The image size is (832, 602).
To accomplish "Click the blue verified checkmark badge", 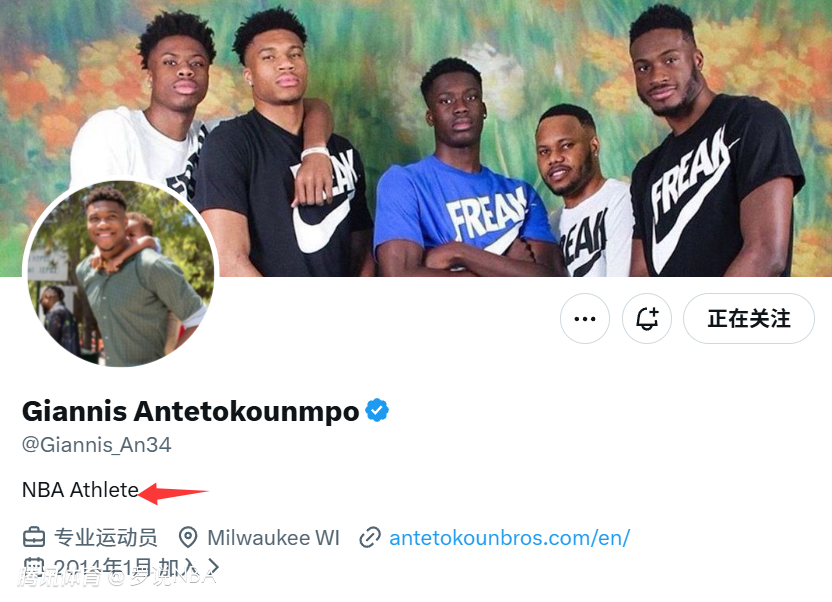I will [377, 410].
